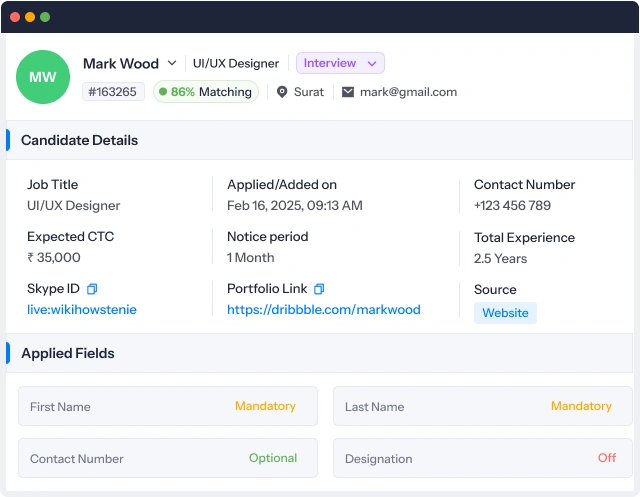The width and height of the screenshot is (640, 497).
Task: Click the Contact Number label in Candidate Details
Action: (524, 184)
